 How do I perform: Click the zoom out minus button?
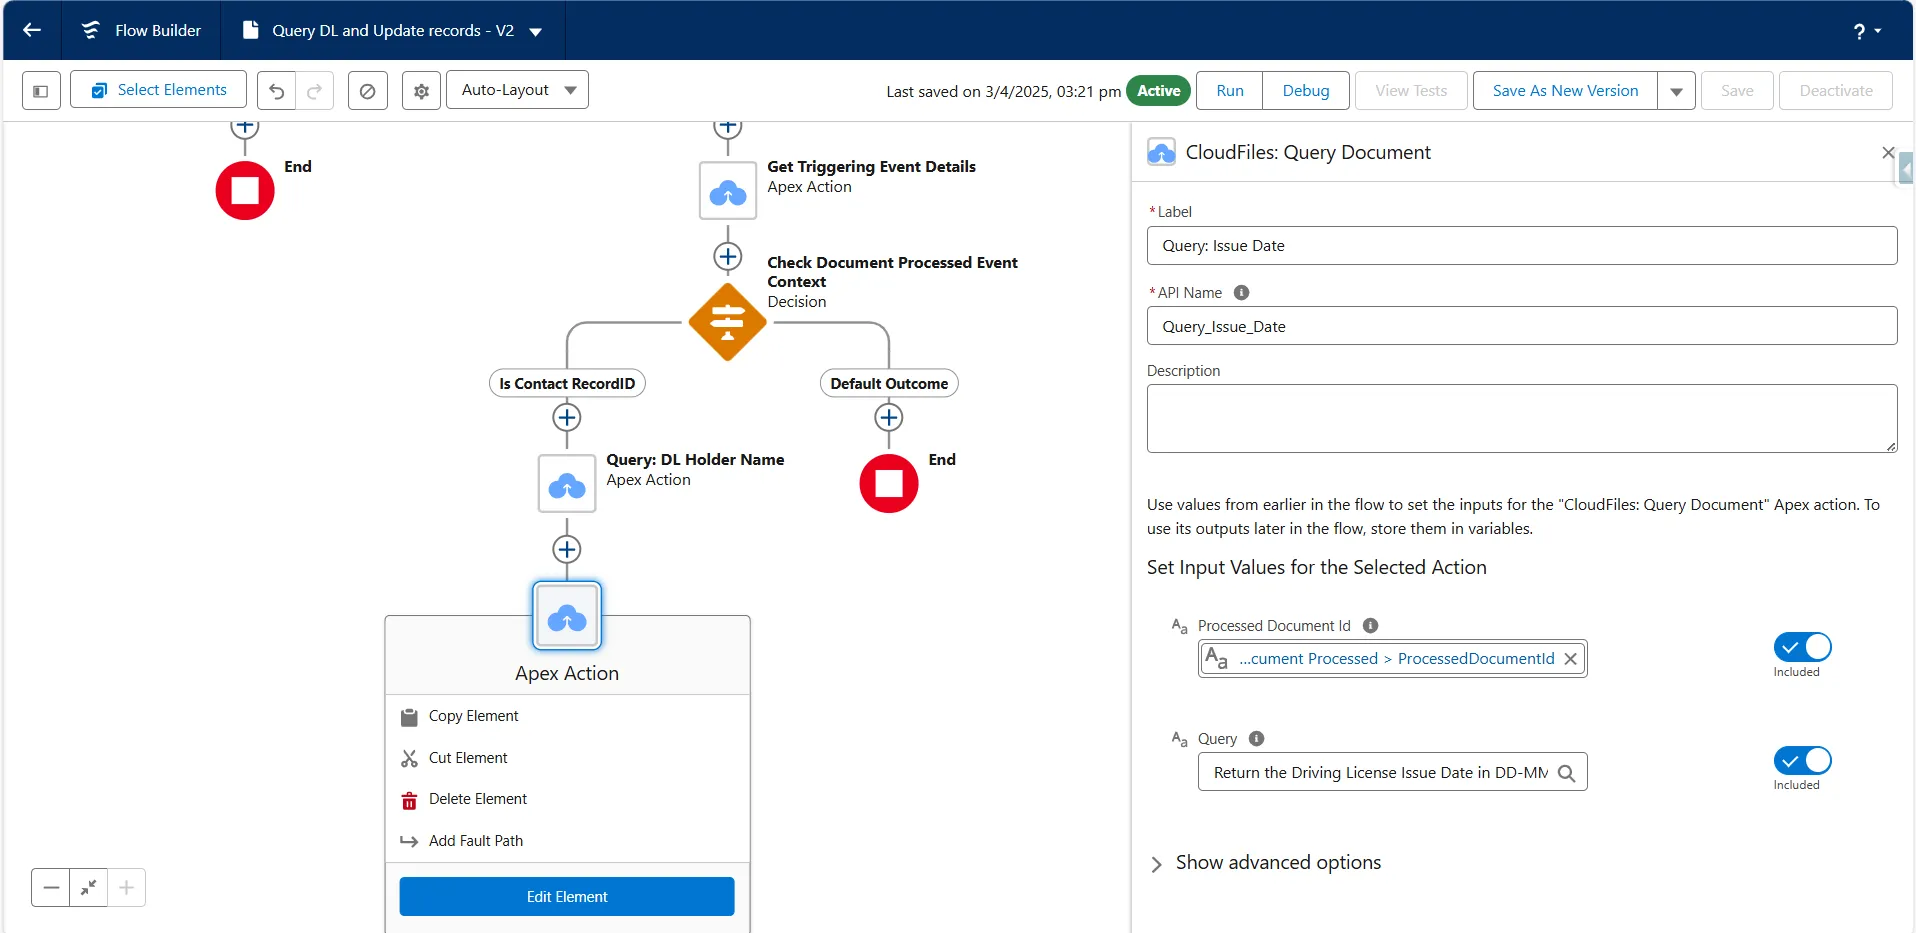51,887
